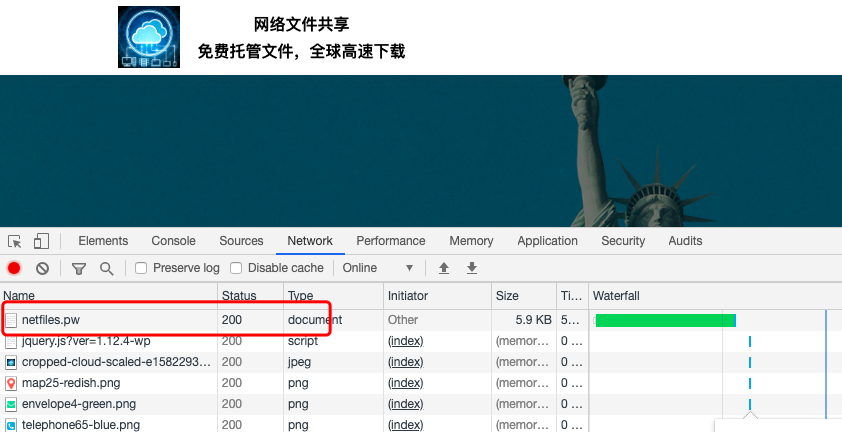Click the export HAR download arrow
This screenshot has width=842, height=432.
(x=472, y=268)
